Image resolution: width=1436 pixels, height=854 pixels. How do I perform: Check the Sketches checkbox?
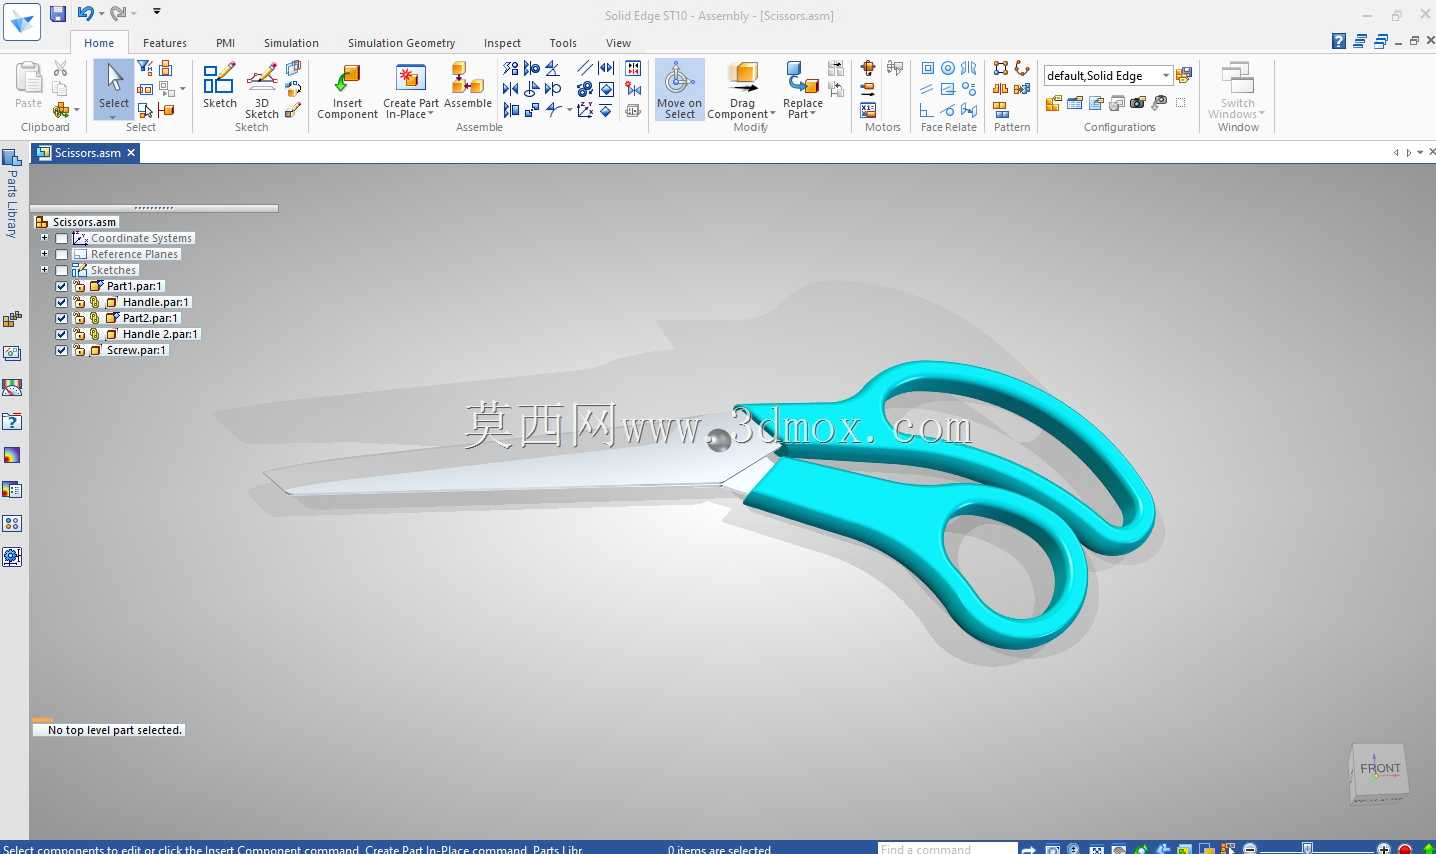(62, 270)
